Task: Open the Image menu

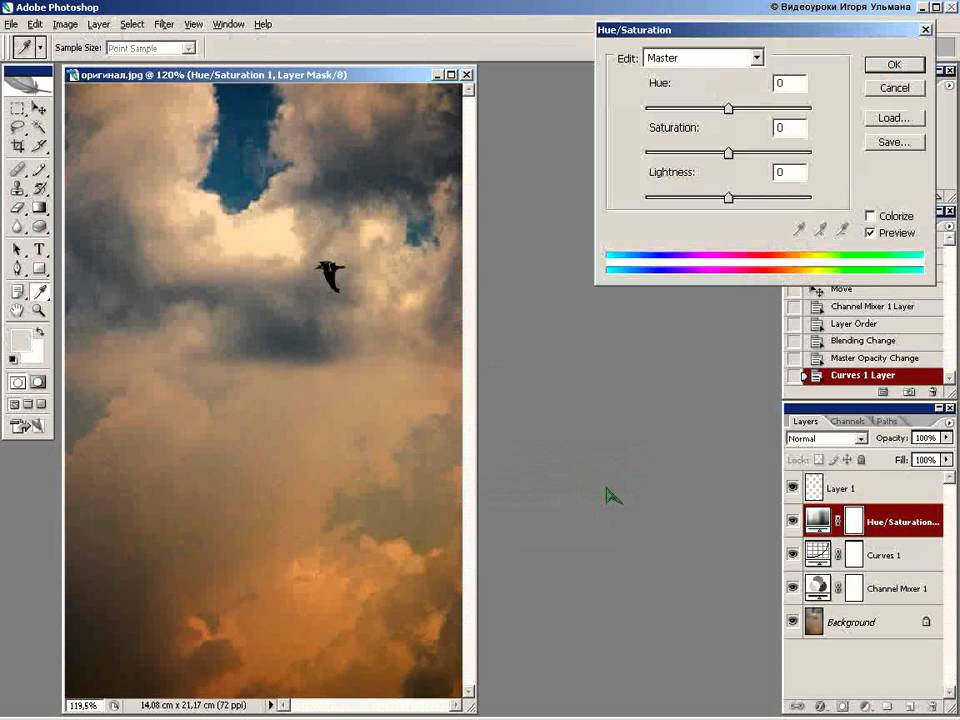Action: pyautogui.click(x=65, y=24)
